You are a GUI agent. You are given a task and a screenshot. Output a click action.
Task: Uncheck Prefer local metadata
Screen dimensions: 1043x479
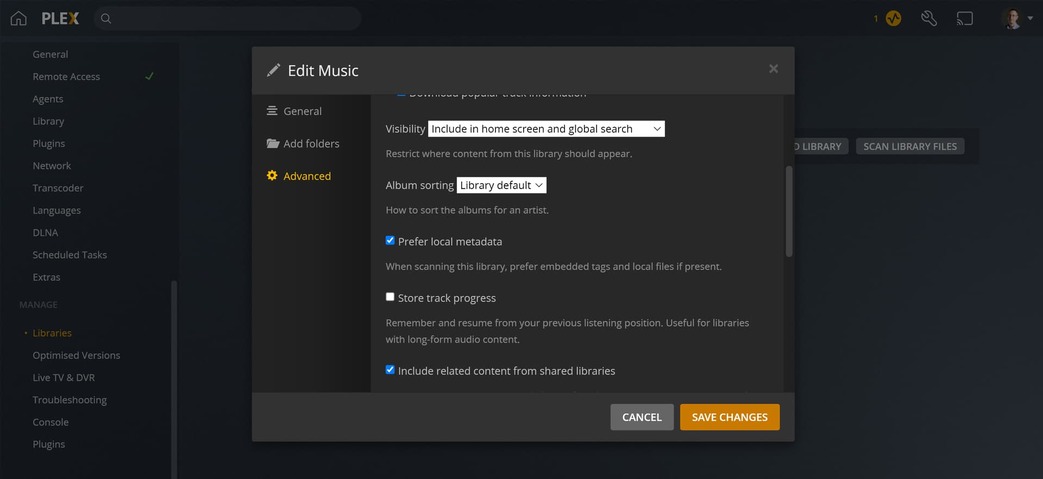390,241
